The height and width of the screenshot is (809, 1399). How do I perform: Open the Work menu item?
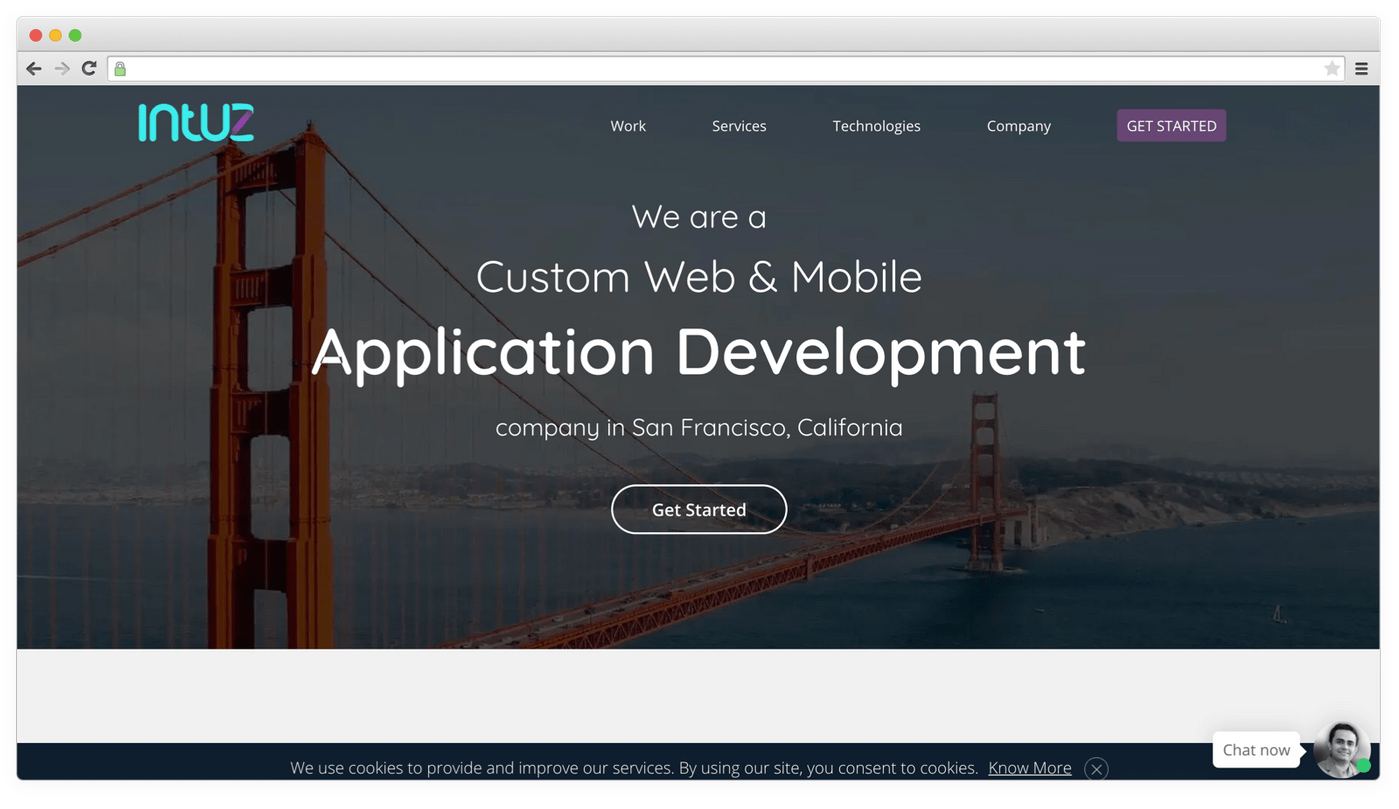[x=628, y=126]
